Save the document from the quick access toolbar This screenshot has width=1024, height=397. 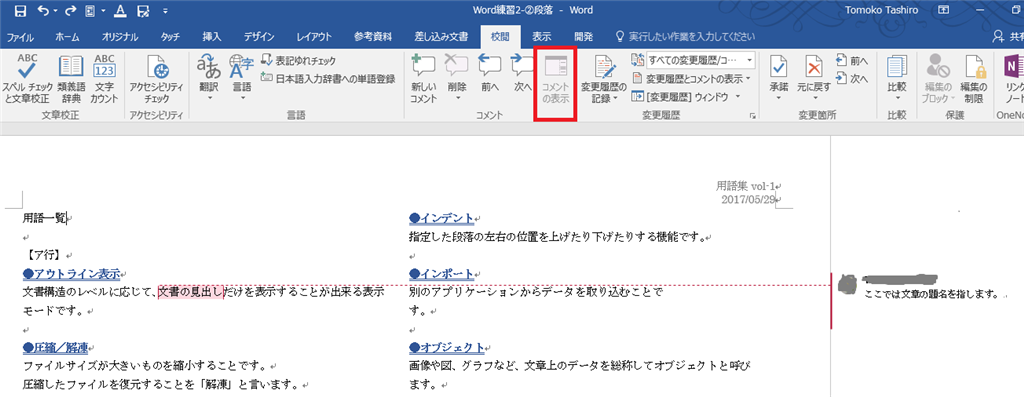point(20,11)
